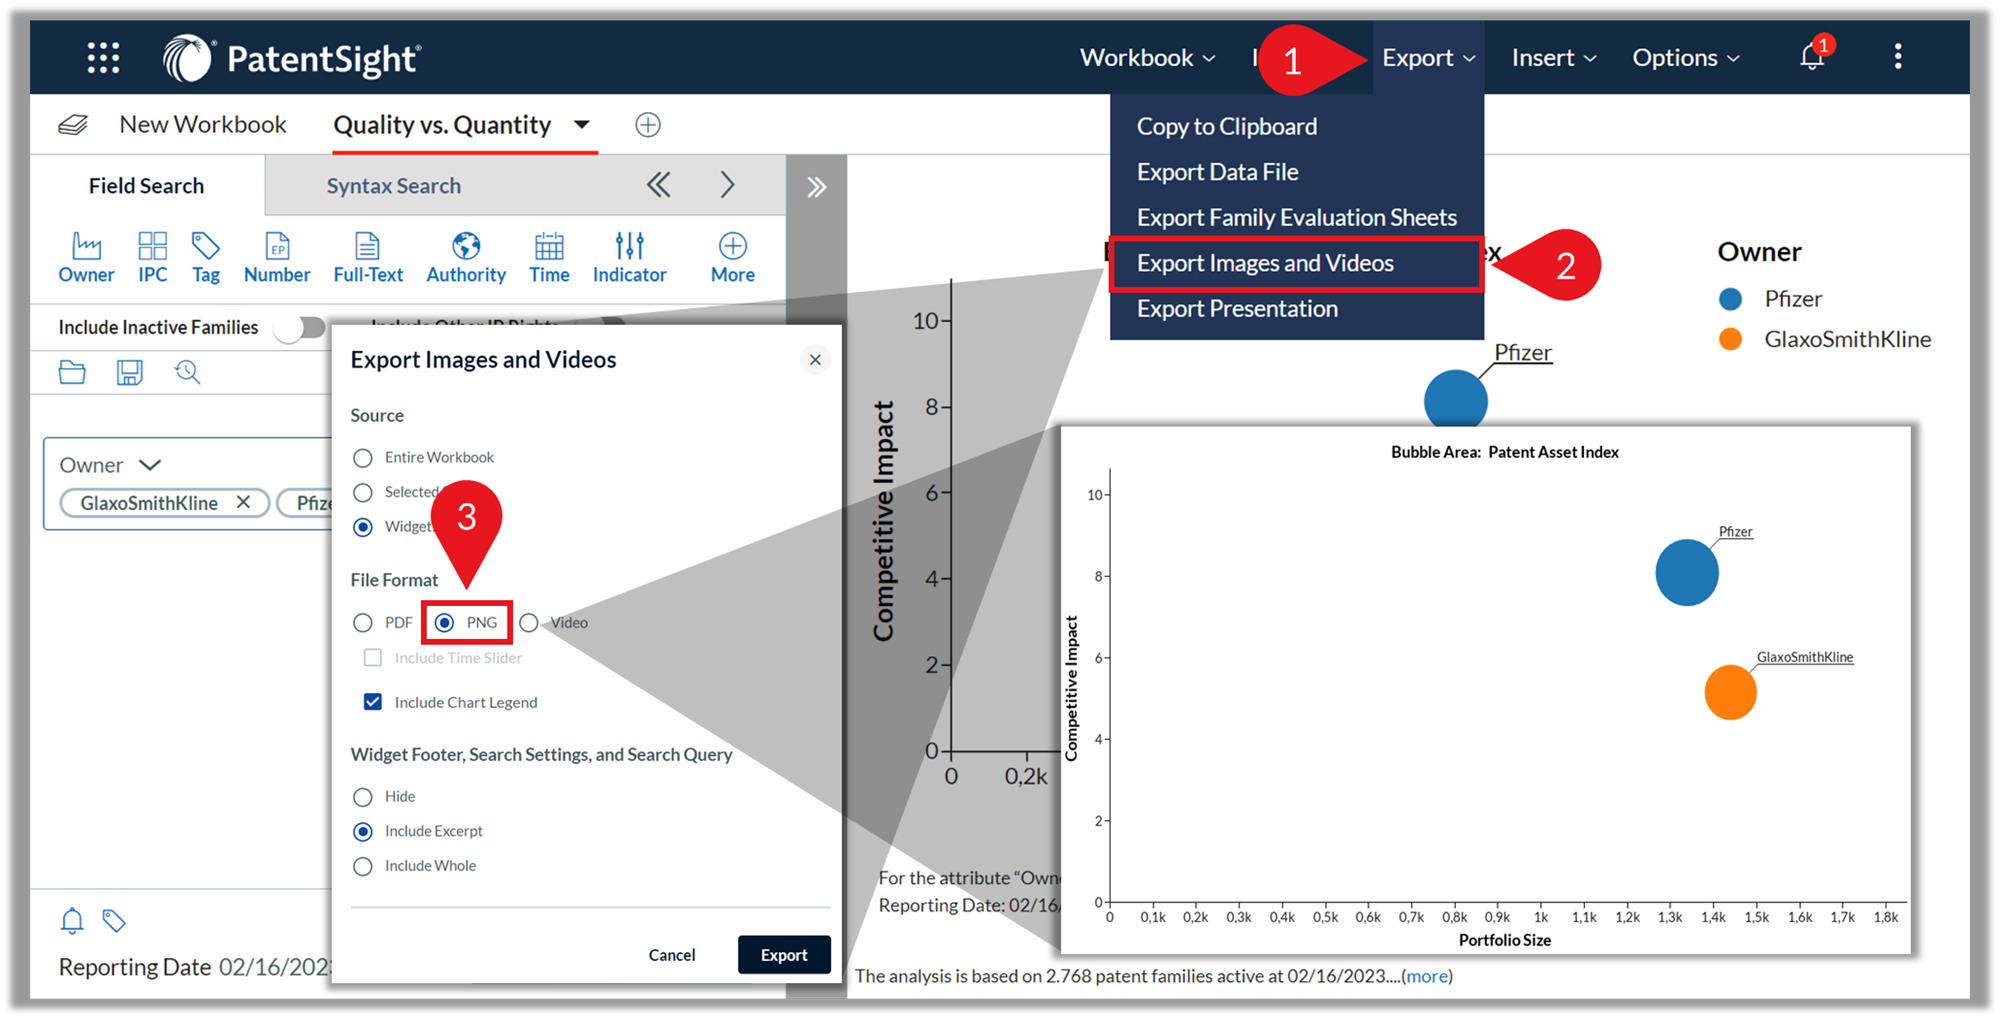This screenshot has height=1019, width=2000.
Task: Switch to Syntax Search tab
Action: tap(394, 185)
